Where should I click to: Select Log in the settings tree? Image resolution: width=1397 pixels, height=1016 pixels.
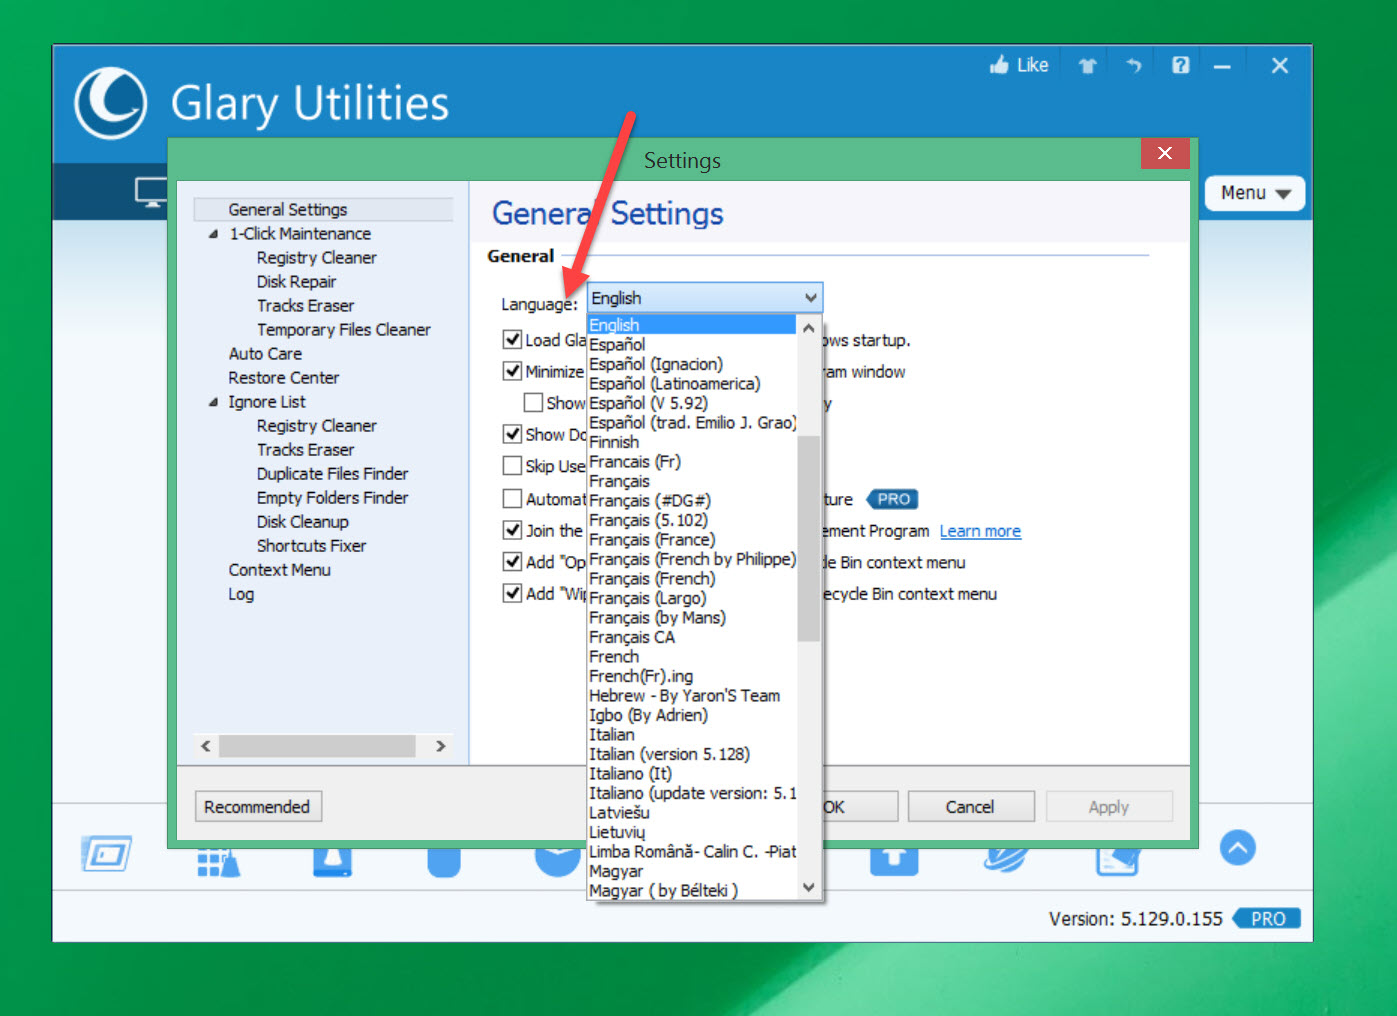(241, 594)
